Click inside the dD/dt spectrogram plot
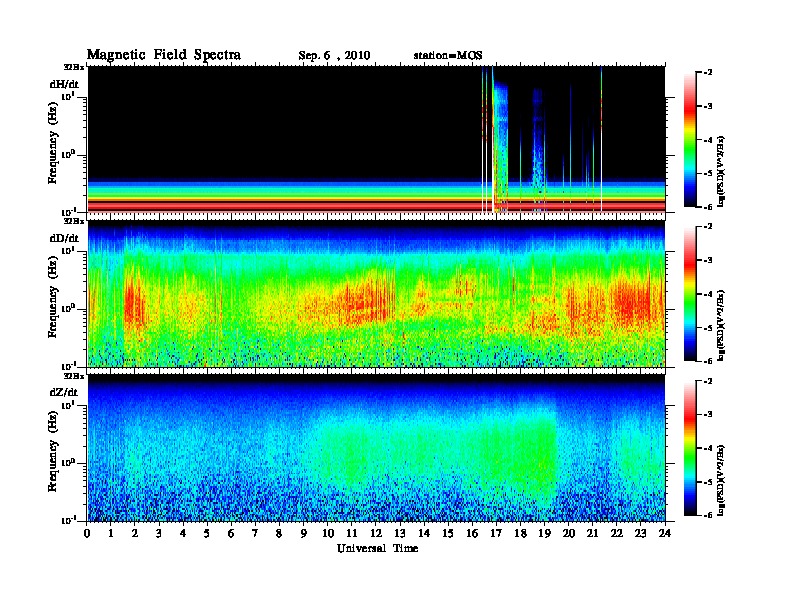Image resolution: width=792 pixels, height=612 pixels. (376, 293)
